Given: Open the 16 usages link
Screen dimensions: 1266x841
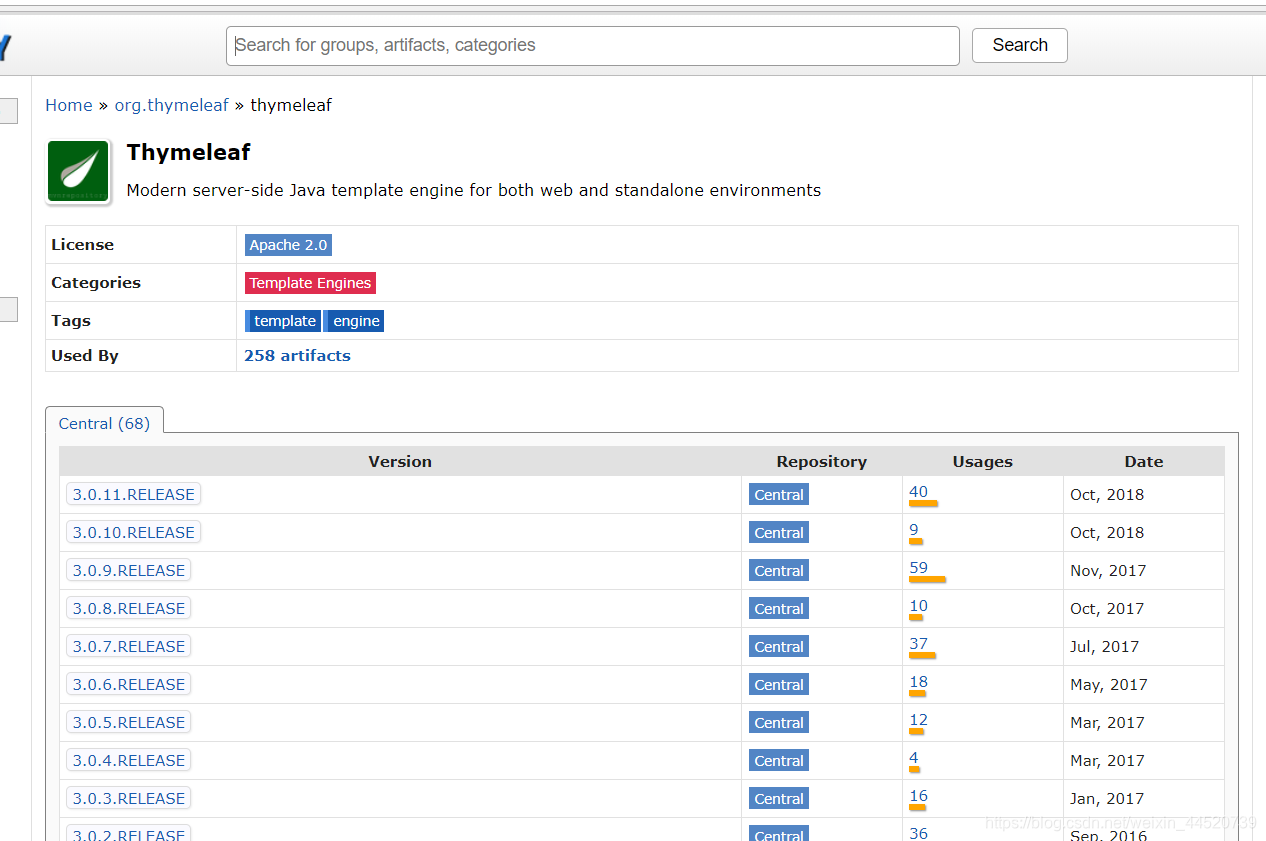Looking at the screenshot, I should click(x=919, y=796).
